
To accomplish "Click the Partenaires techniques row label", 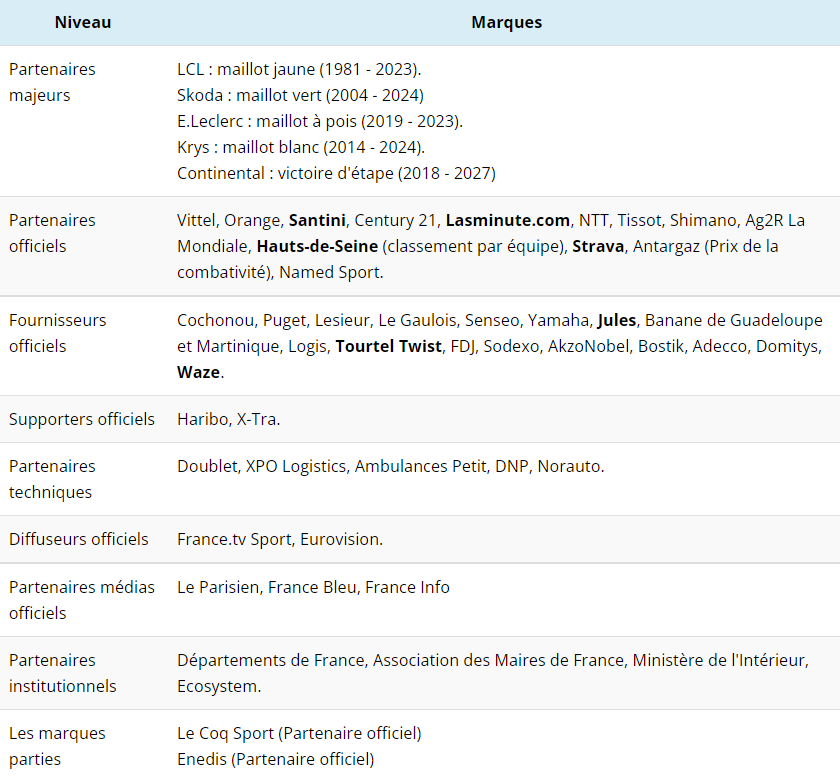I will point(52,479).
